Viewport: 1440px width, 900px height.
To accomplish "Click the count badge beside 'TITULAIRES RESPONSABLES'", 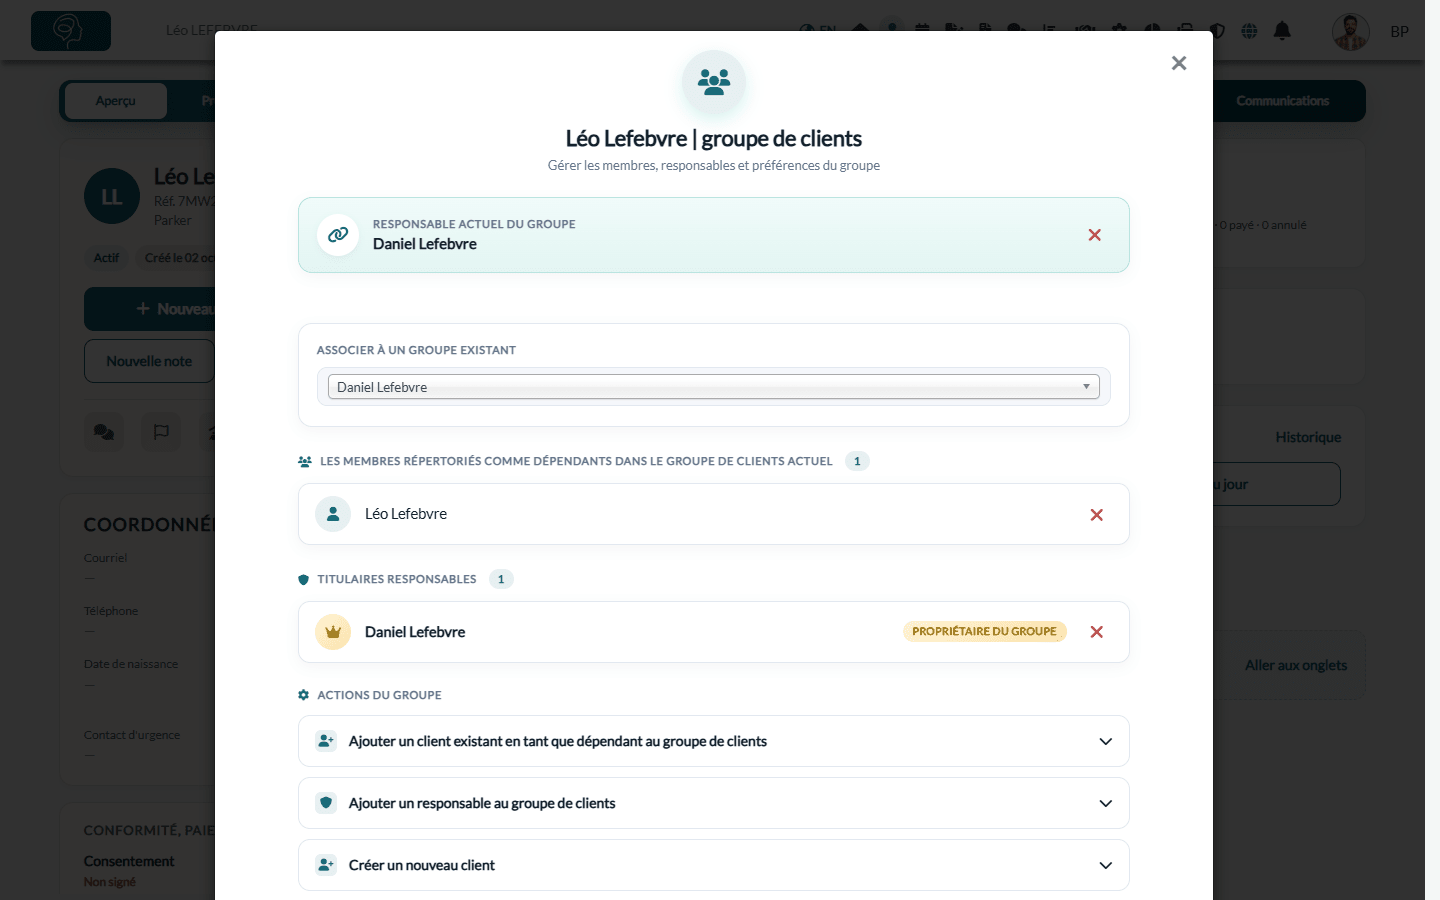I will pos(501,579).
